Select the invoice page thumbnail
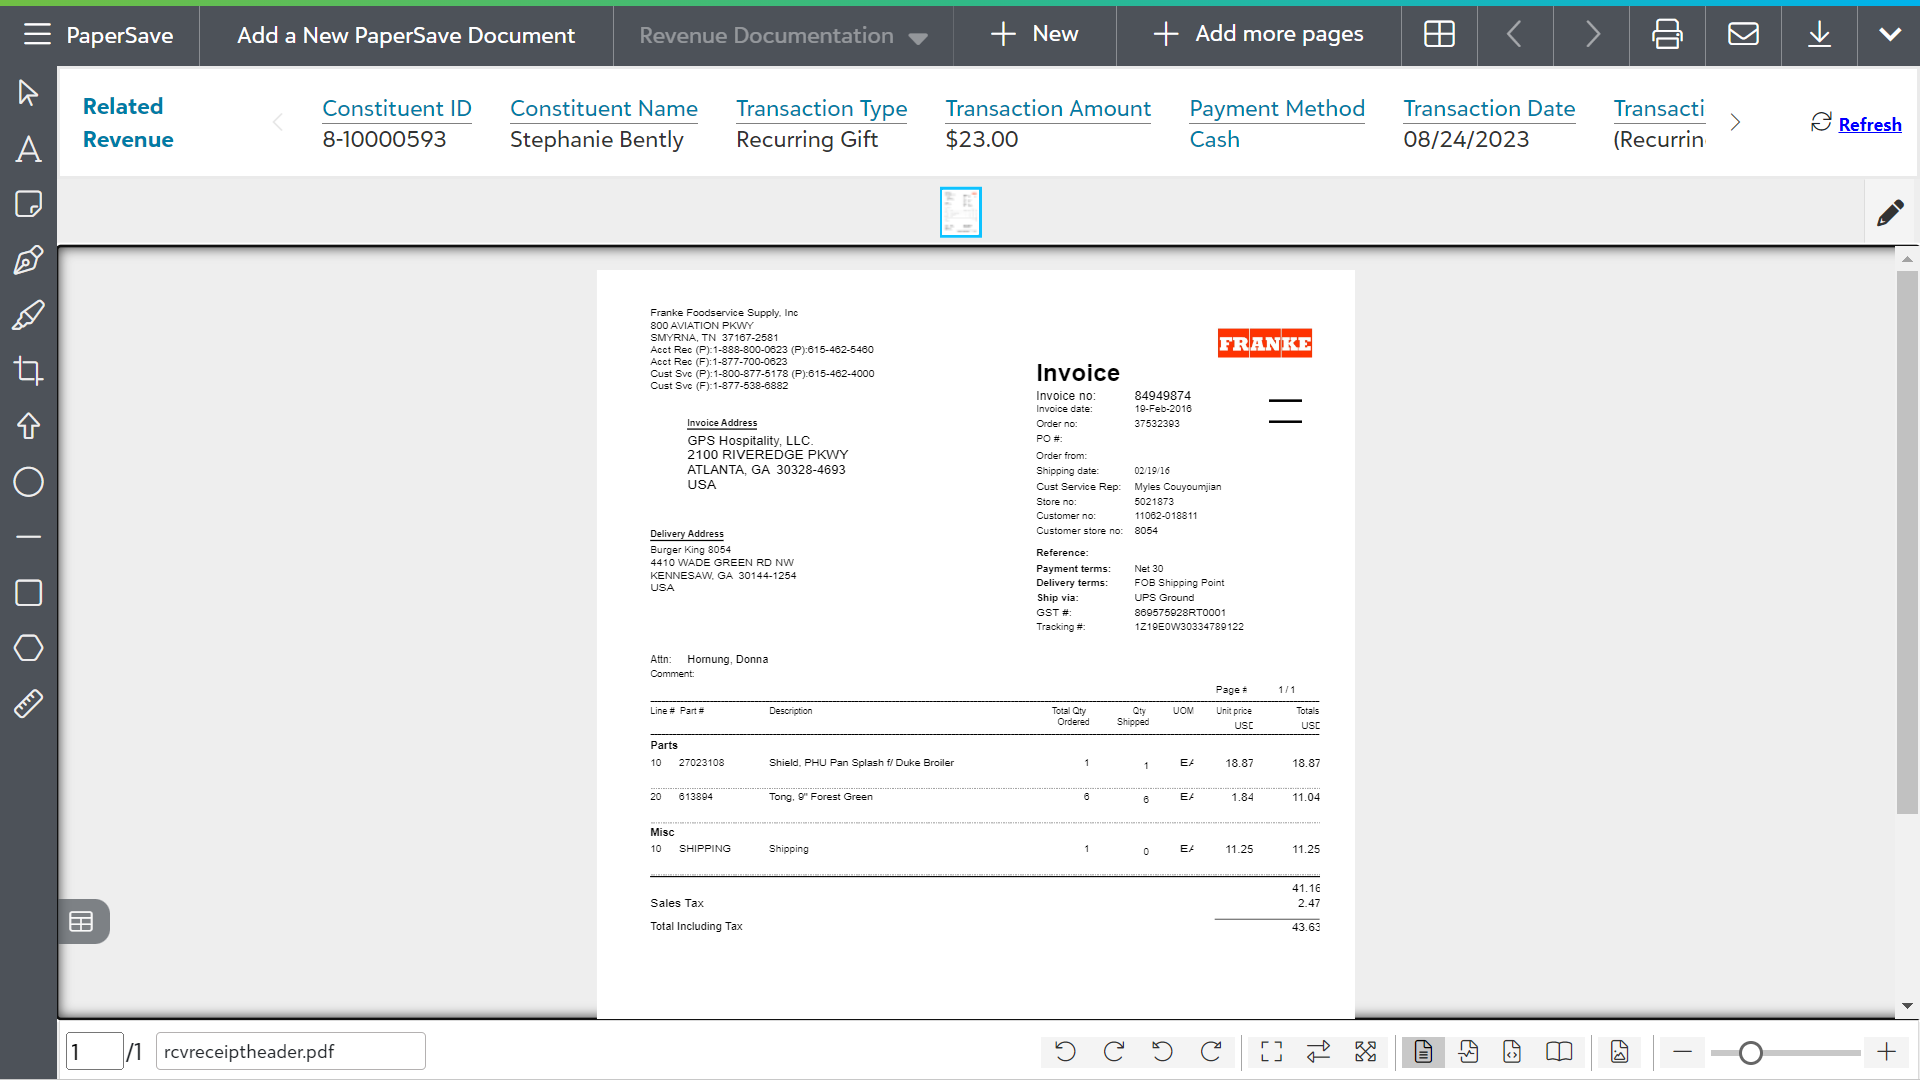Viewport: 1920px width, 1080px height. coord(960,212)
